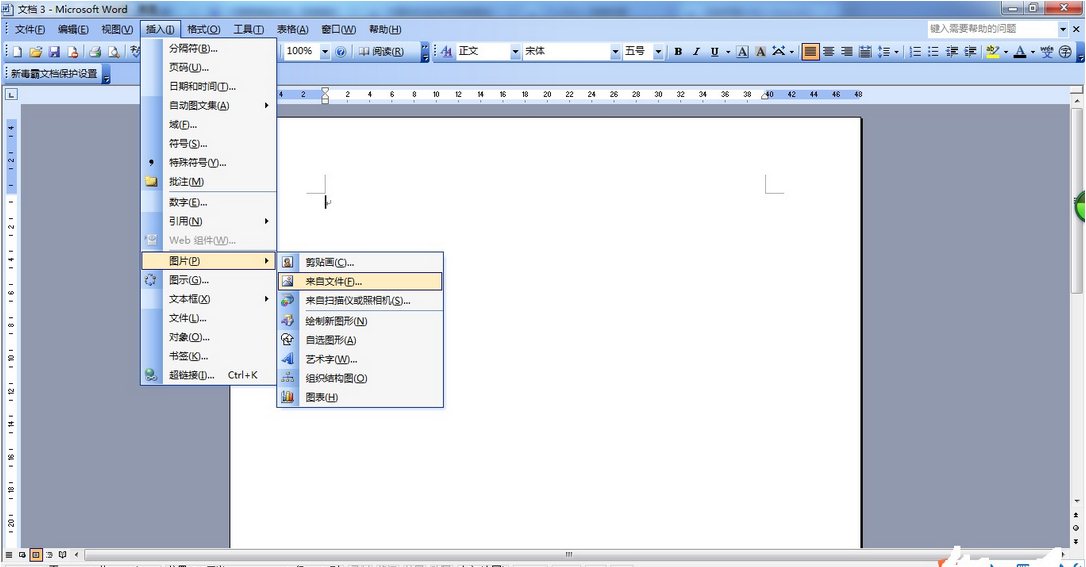Select 组织结构图(O) submenu item
Image resolution: width=1086 pixels, height=567 pixels.
click(359, 378)
